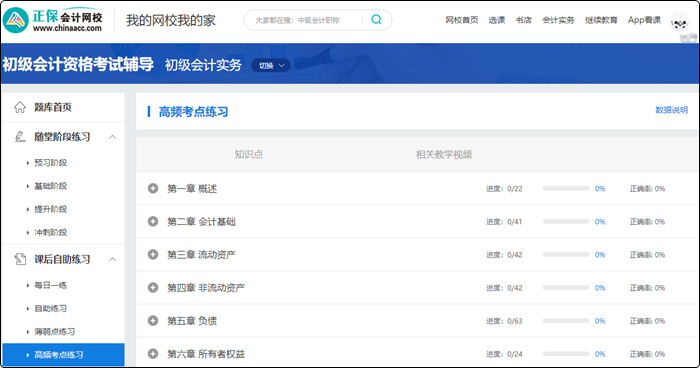Open 继续教育 in top navigation
The width and height of the screenshot is (700, 368).
coord(601,20)
